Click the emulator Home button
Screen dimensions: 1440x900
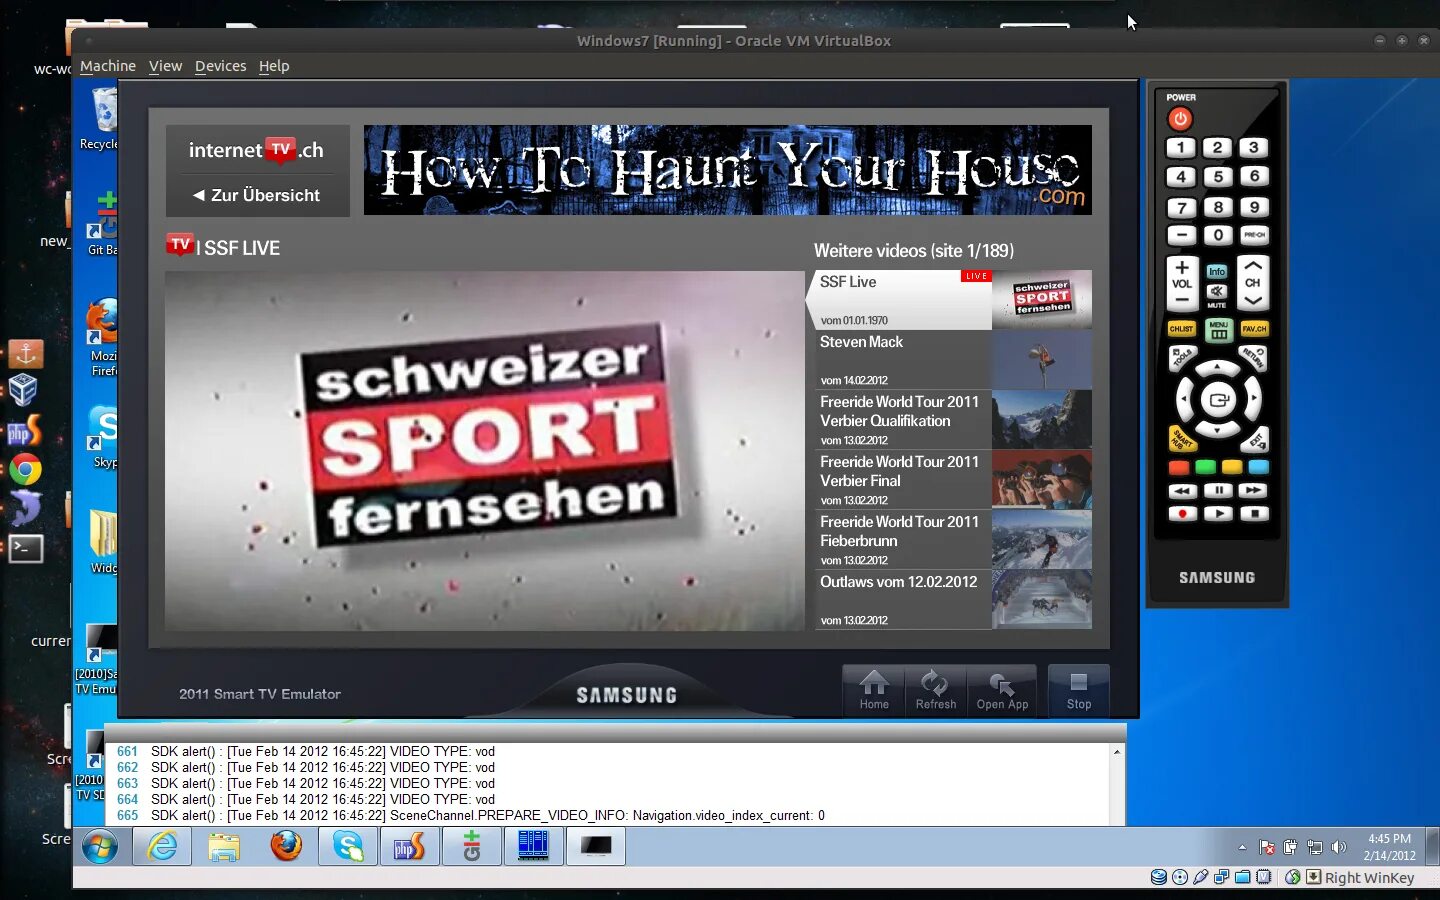874,690
